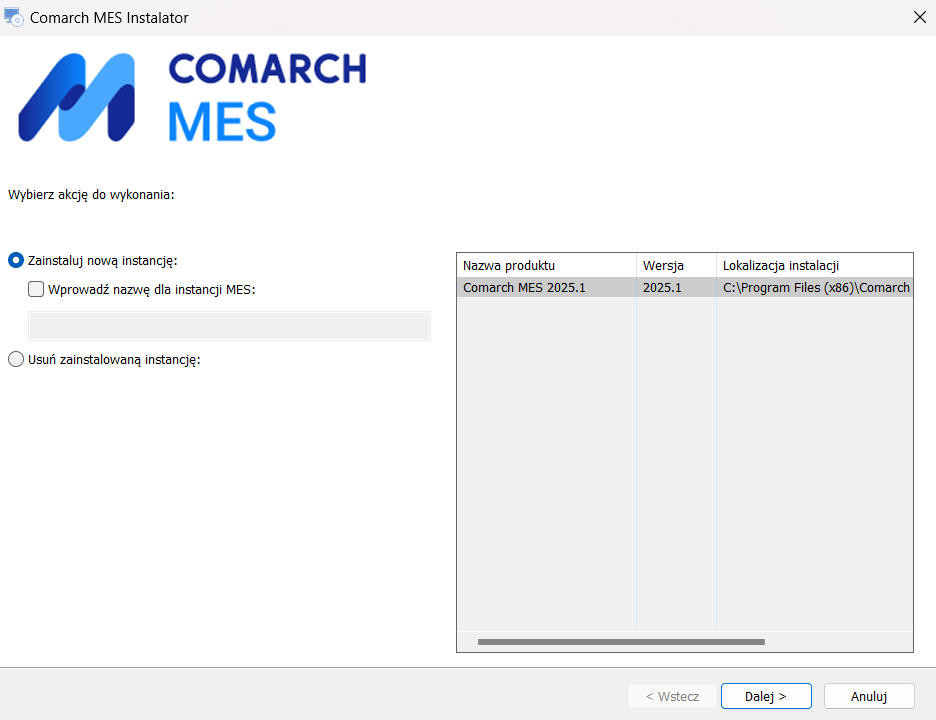936x720 pixels.
Task: Click the 'Lokalizacja instalacji' column header
Action: (x=813, y=265)
